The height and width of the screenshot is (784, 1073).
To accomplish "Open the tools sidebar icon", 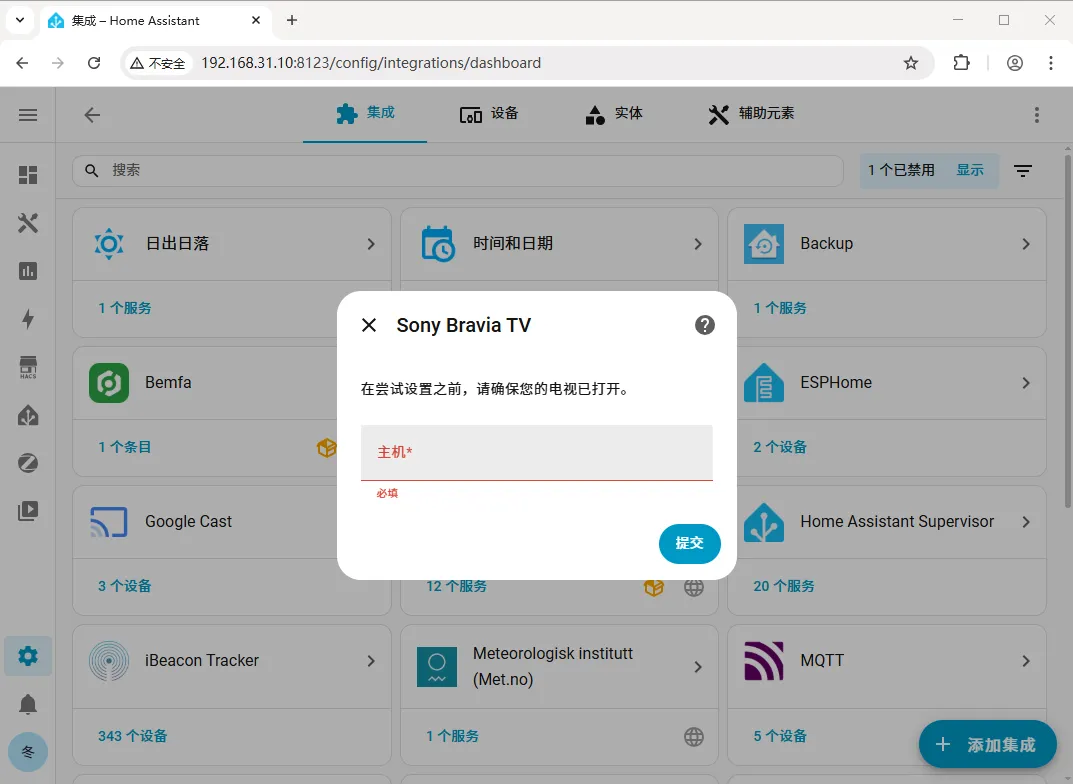I will 28,223.
